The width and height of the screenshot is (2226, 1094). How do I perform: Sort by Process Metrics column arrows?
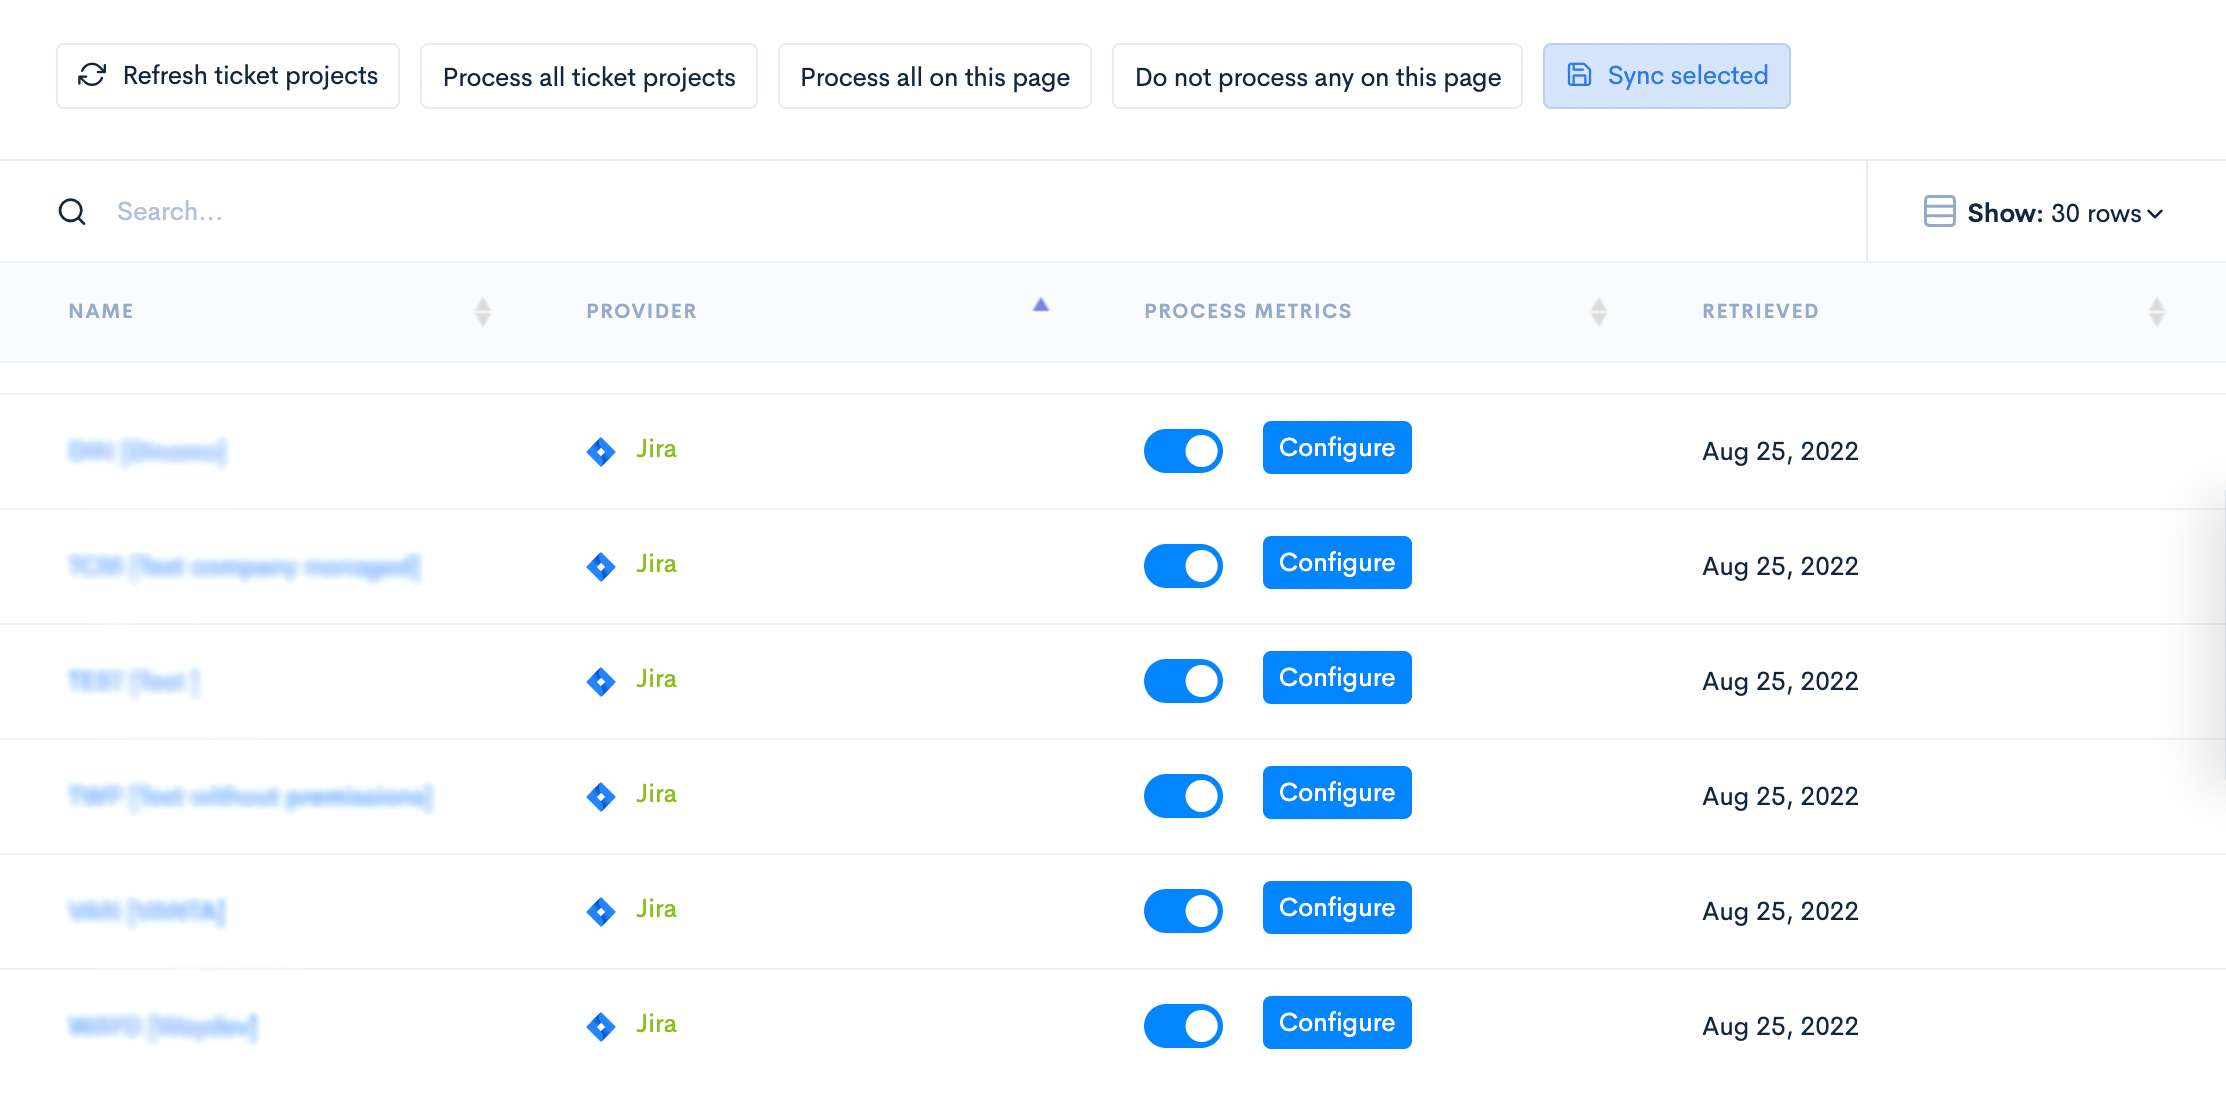coord(1599,312)
